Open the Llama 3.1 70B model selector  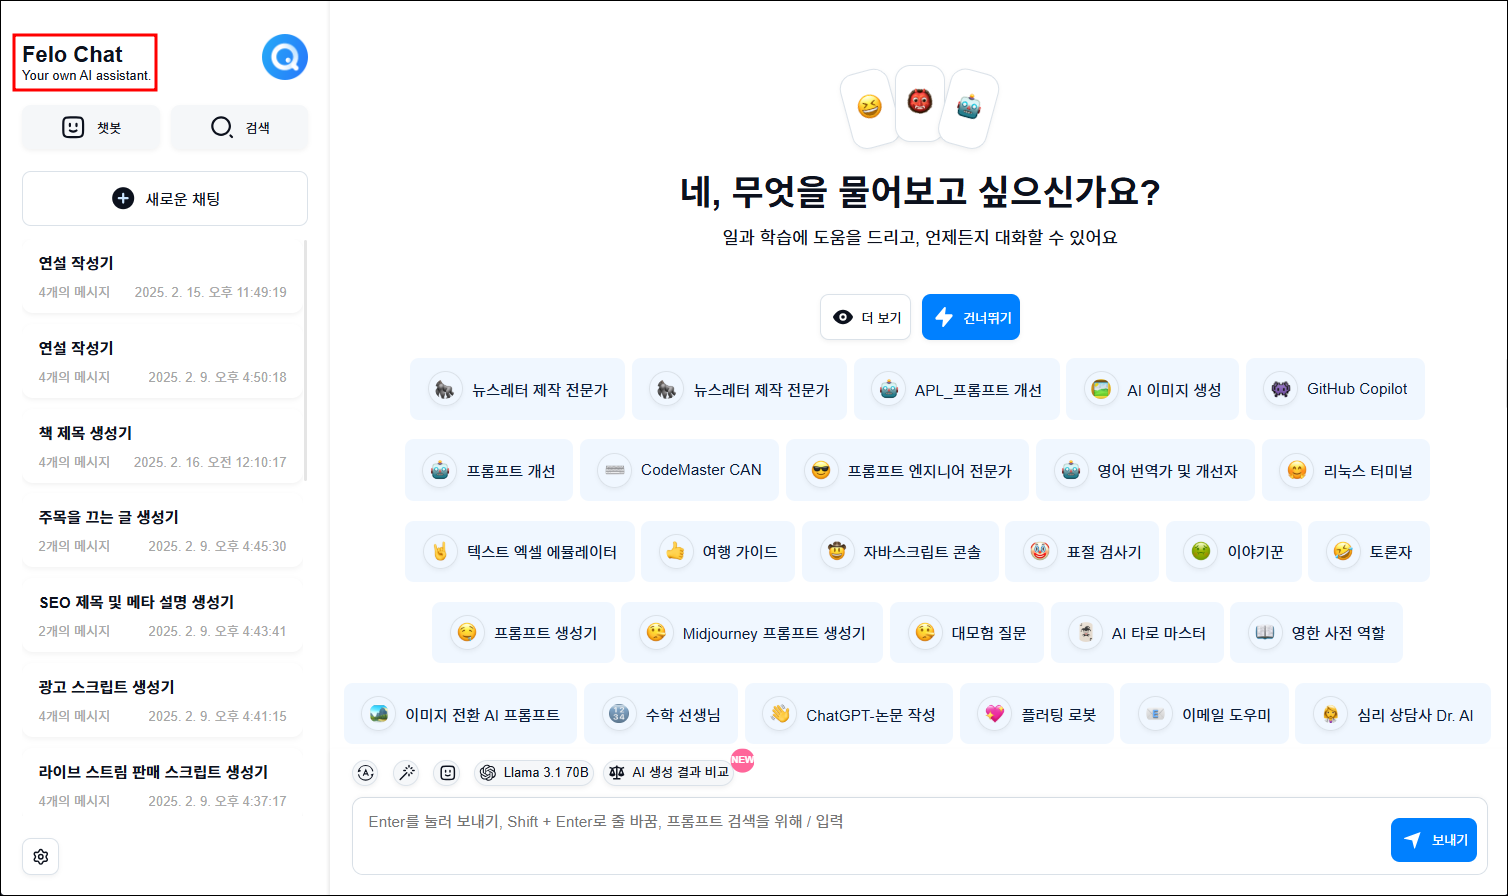pos(534,772)
